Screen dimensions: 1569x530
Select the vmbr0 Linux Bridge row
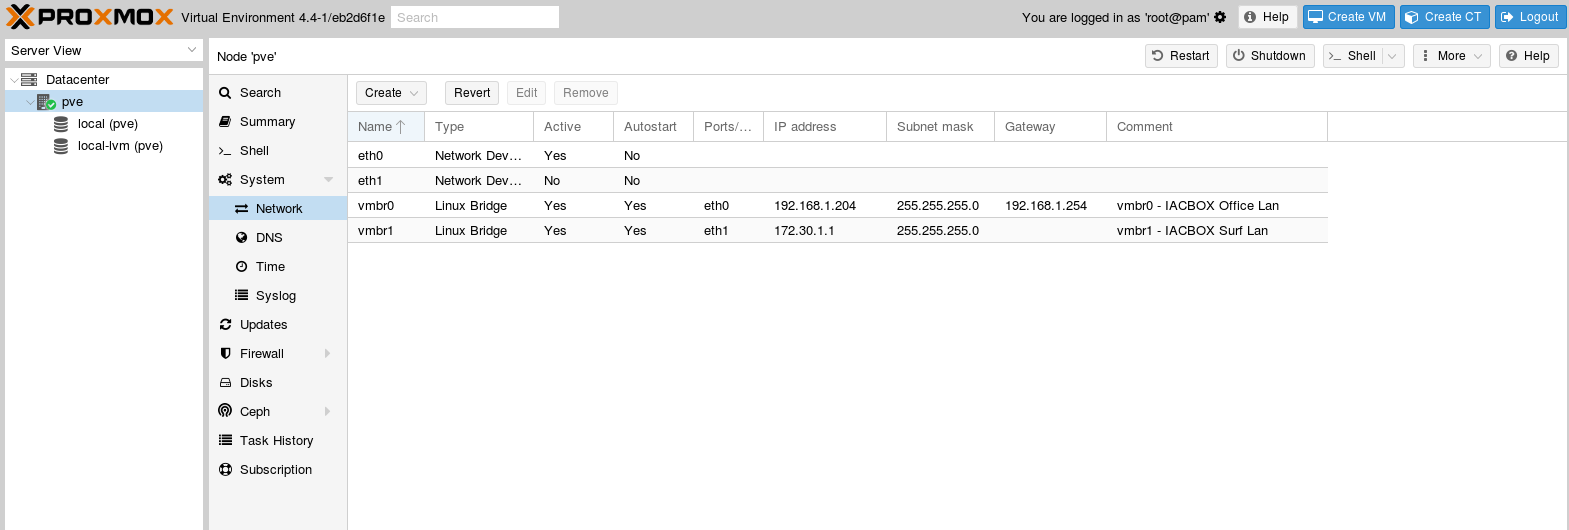[838, 205]
